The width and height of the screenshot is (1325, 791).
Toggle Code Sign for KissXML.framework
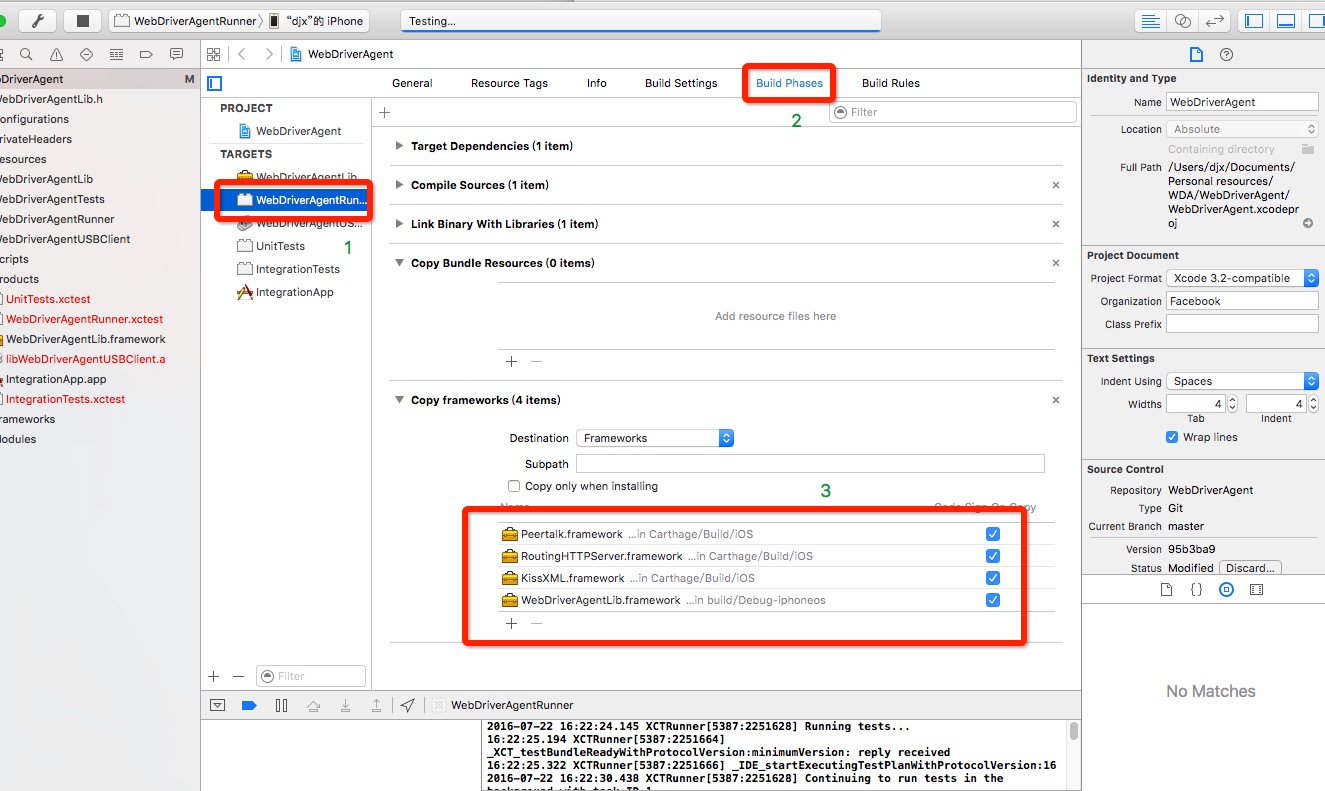(x=993, y=578)
